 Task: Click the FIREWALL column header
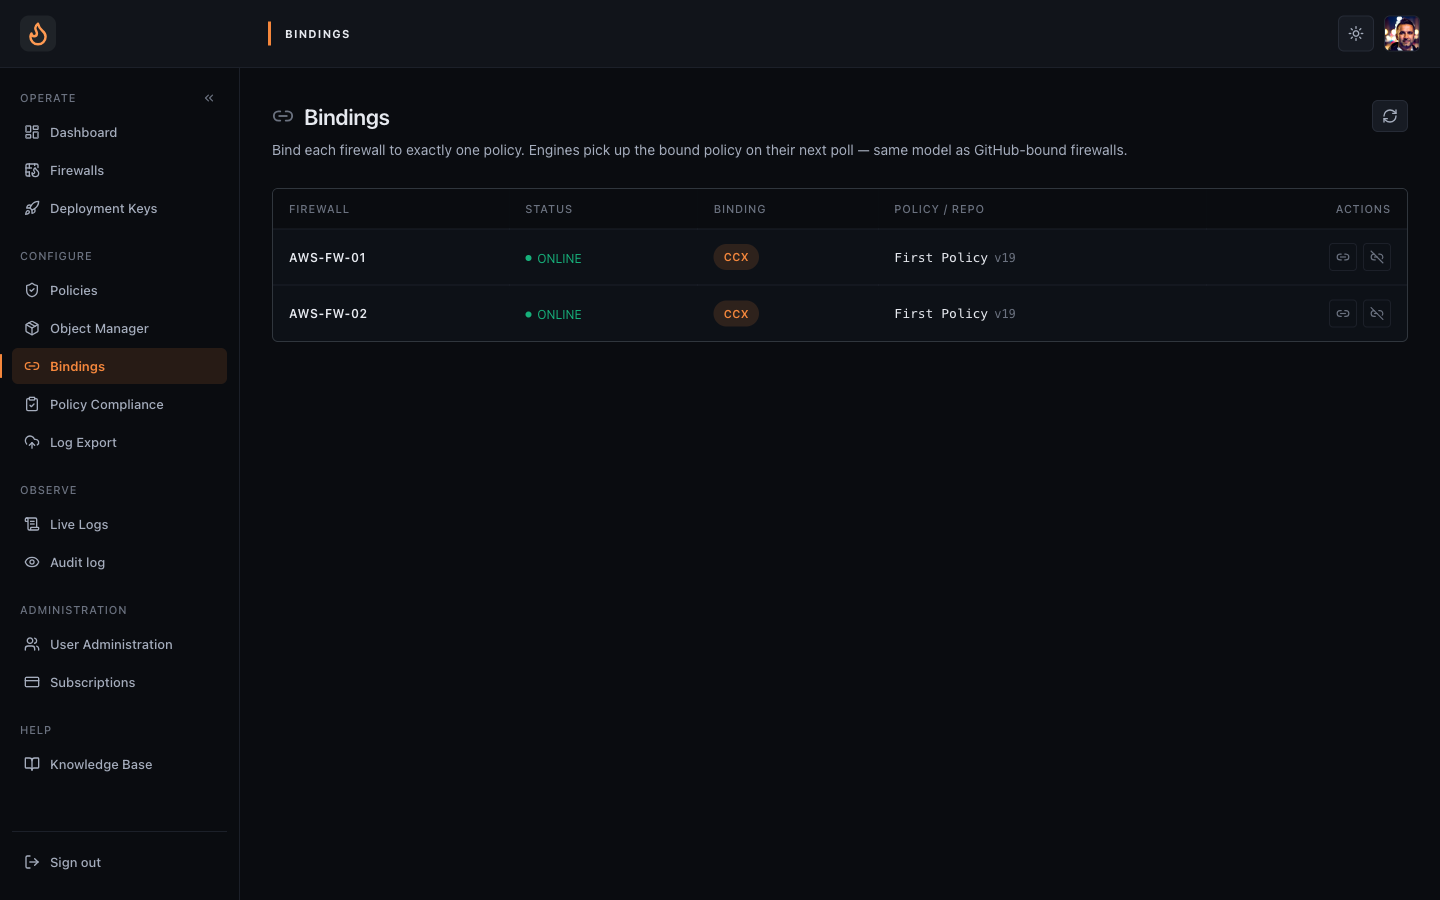pyautogui.click(x=319, y=209)
